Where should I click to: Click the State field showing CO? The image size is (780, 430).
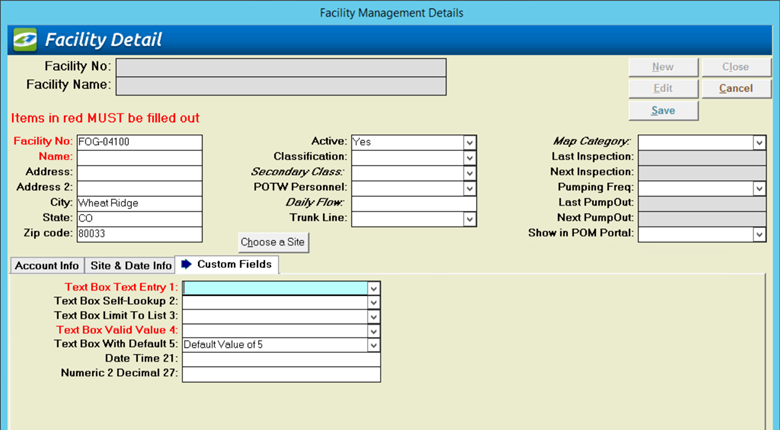point(139,218)
